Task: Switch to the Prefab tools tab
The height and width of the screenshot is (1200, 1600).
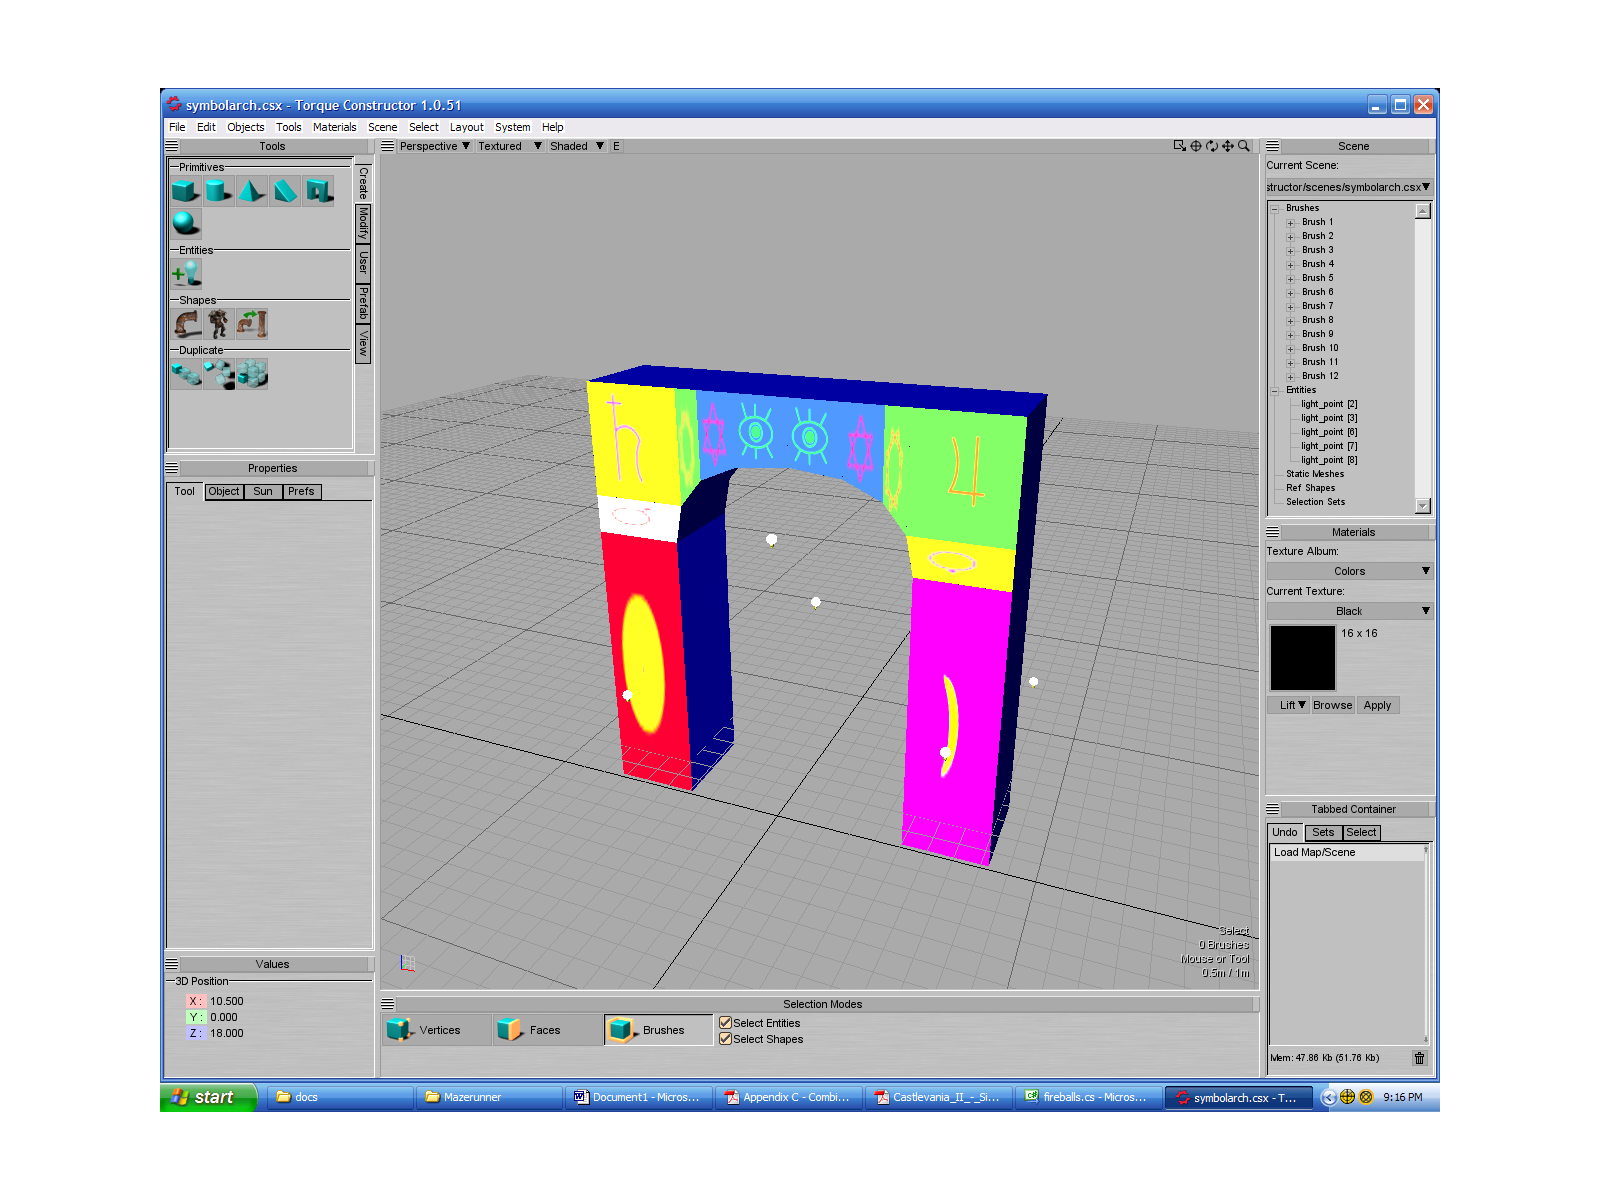Action: coord(363,304)
